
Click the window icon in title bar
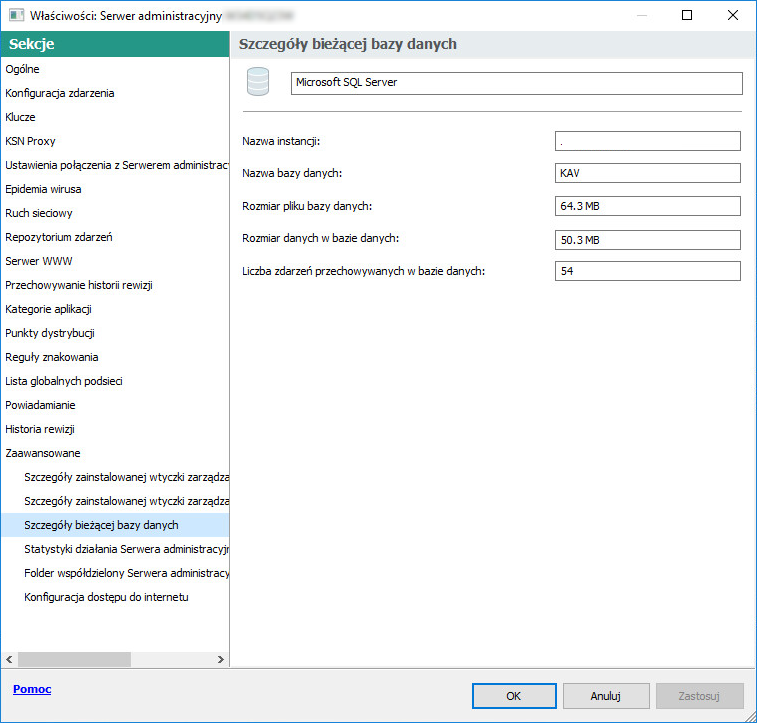16,15
